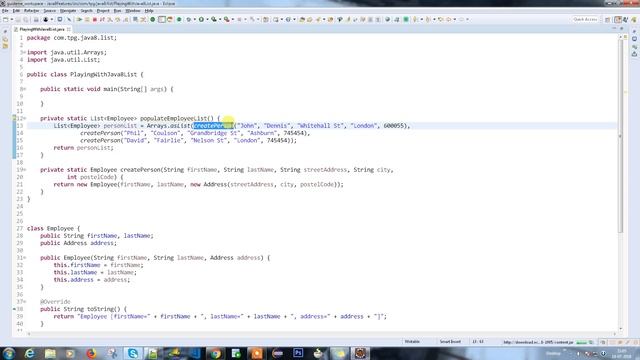Click the New file toolbar icon
Image resolution: width=640 pixels, height=360 pixels.
[x=6, y=20]
